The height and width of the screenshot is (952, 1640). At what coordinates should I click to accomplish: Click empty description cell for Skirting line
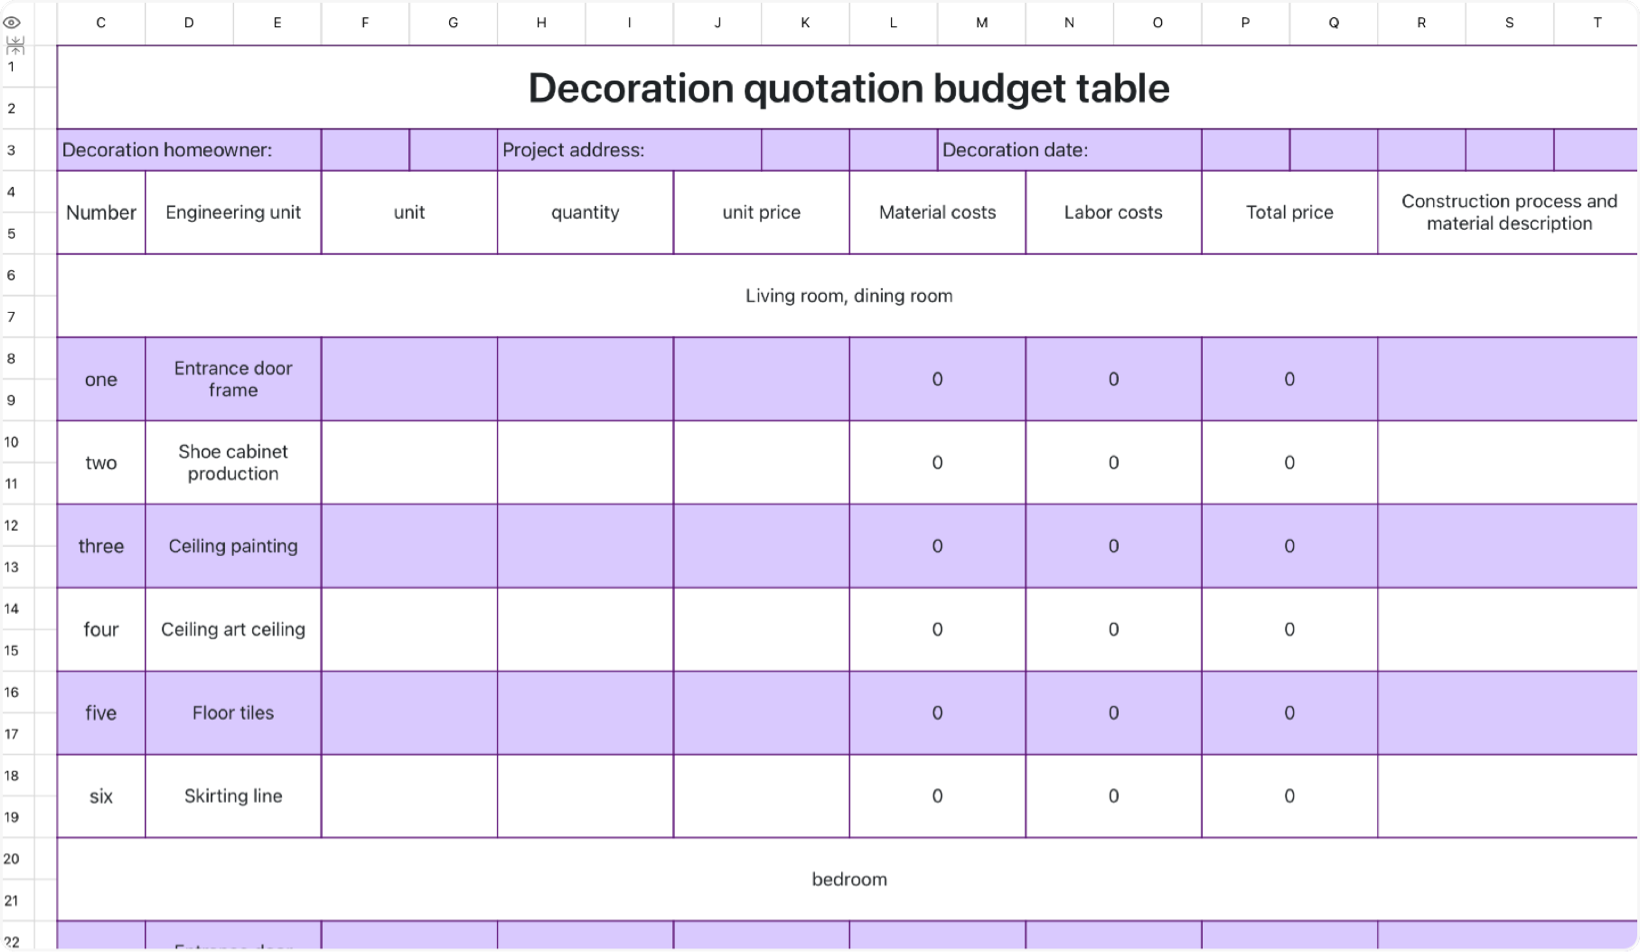[1508, 796]
